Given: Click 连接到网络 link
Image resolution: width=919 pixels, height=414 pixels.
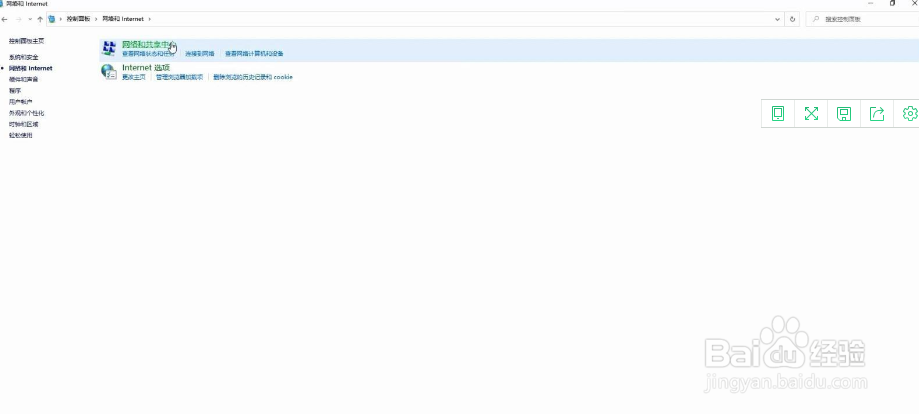Looking at the screenshot, I should (x=200, y=53).
